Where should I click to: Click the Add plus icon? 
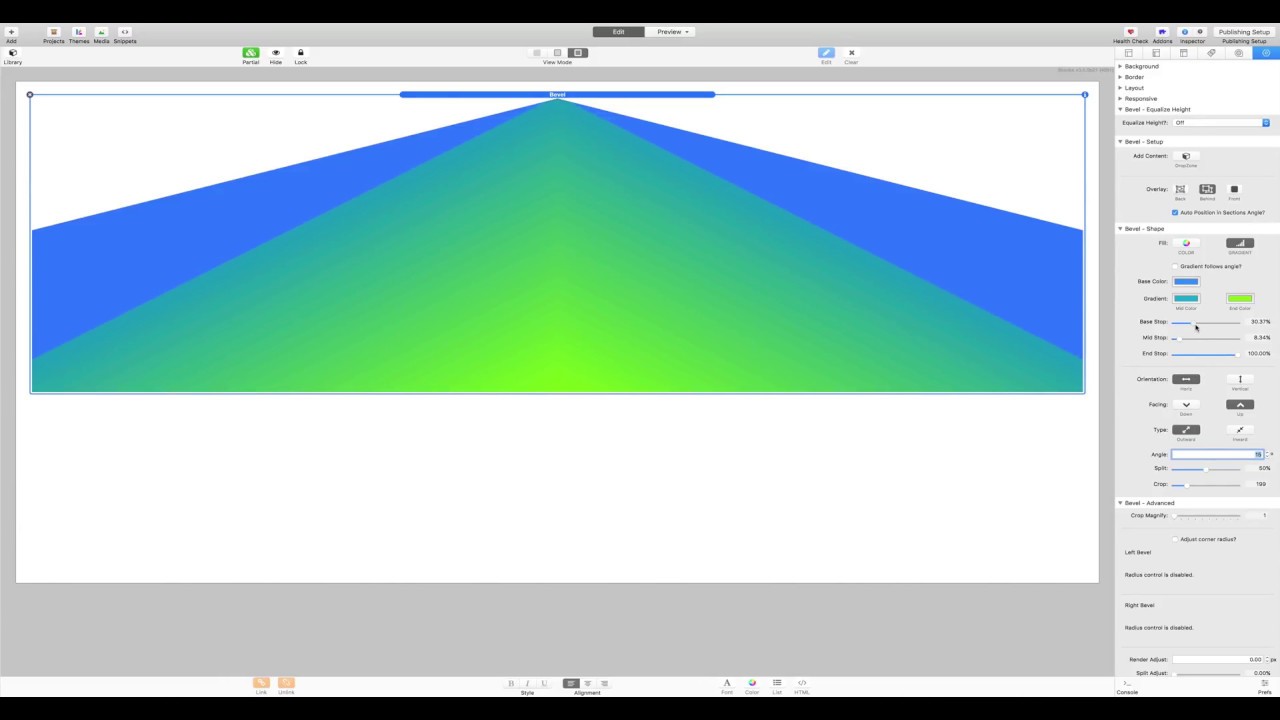(x=11, y=32)
